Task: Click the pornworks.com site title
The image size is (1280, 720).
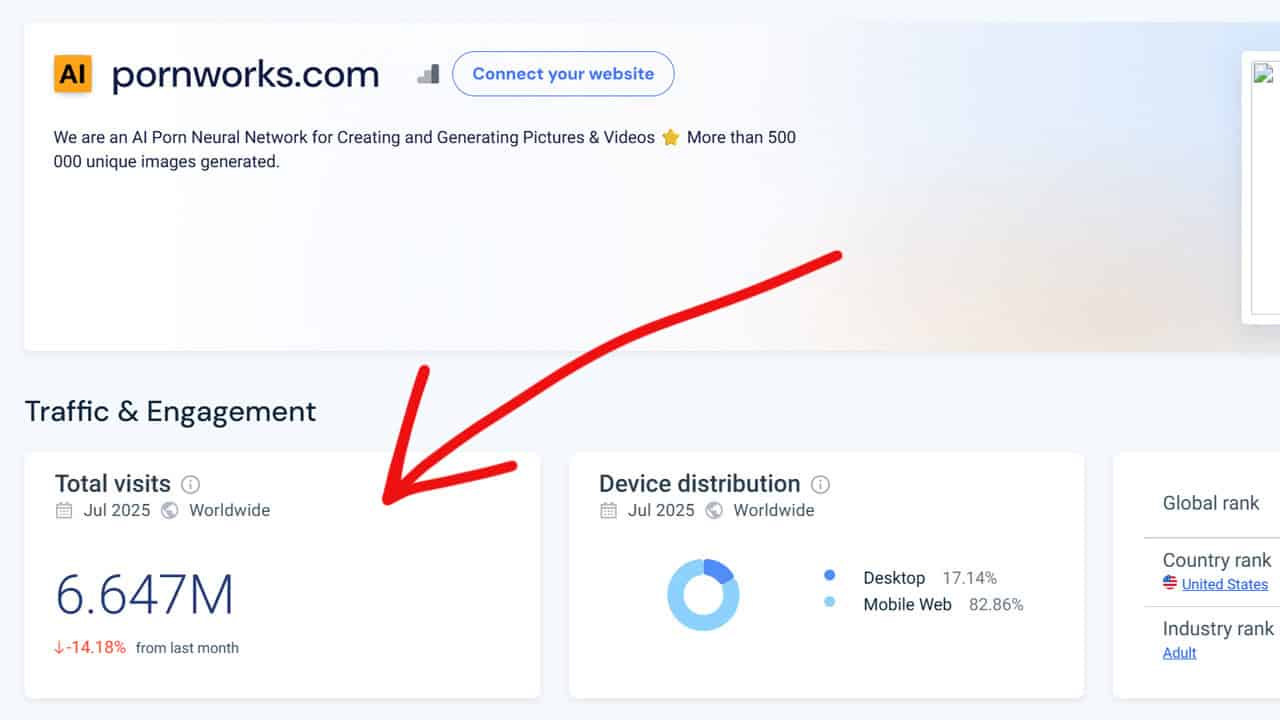Action: click(245, 75)
